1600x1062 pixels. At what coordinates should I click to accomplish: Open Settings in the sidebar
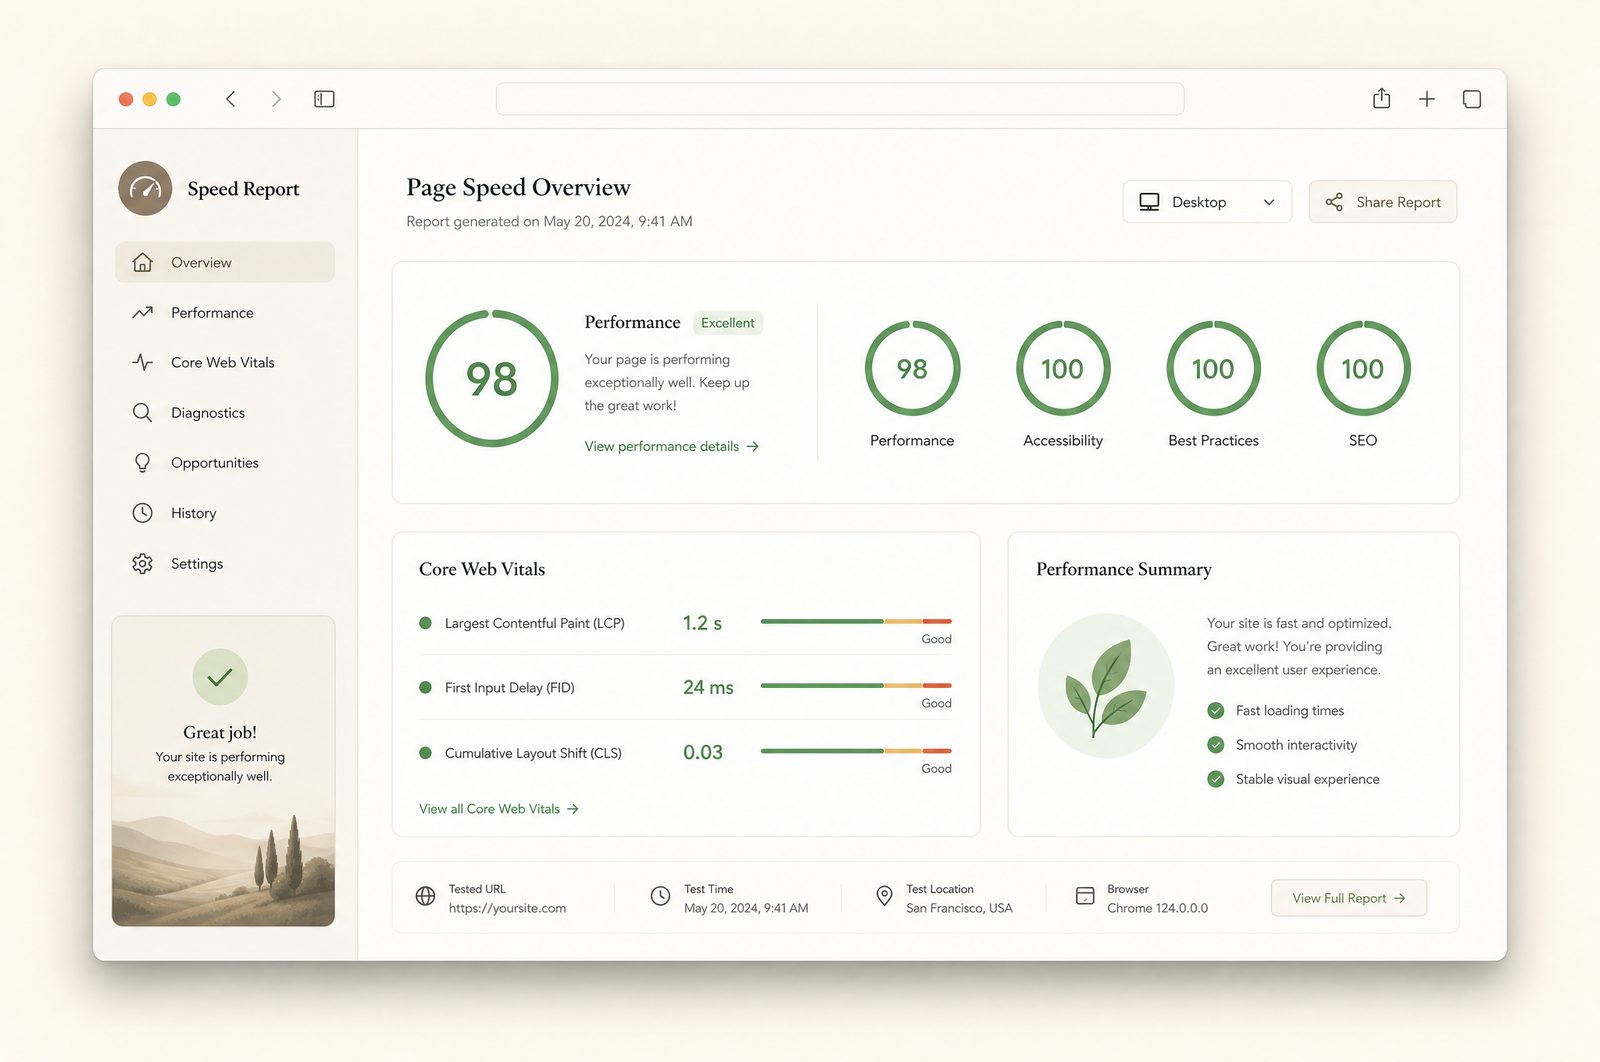tap(225, 563)
